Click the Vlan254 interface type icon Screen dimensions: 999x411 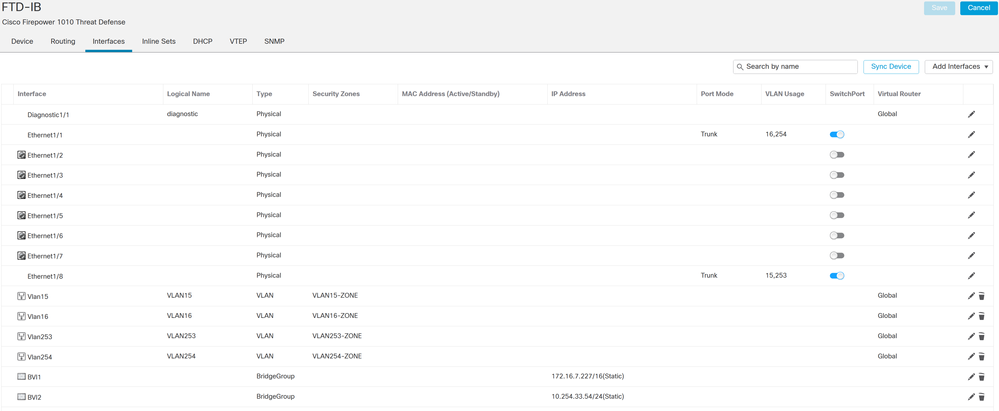[21, 357]
